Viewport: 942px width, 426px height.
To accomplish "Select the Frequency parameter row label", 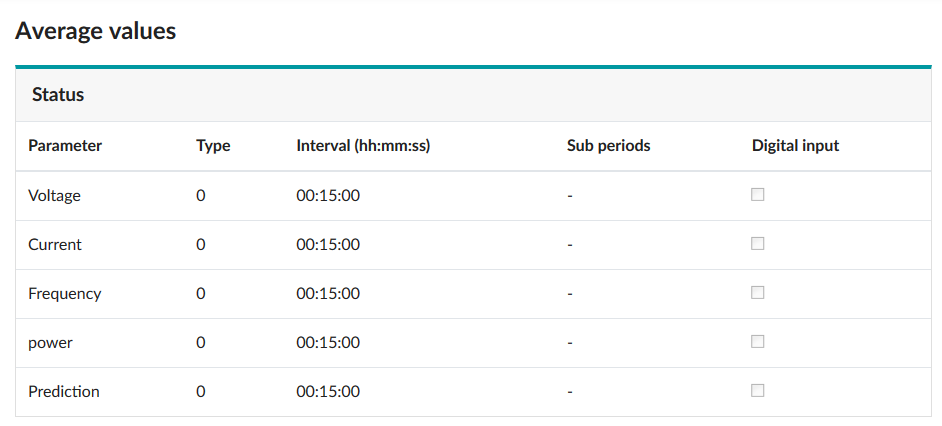I will coord(64,294).
